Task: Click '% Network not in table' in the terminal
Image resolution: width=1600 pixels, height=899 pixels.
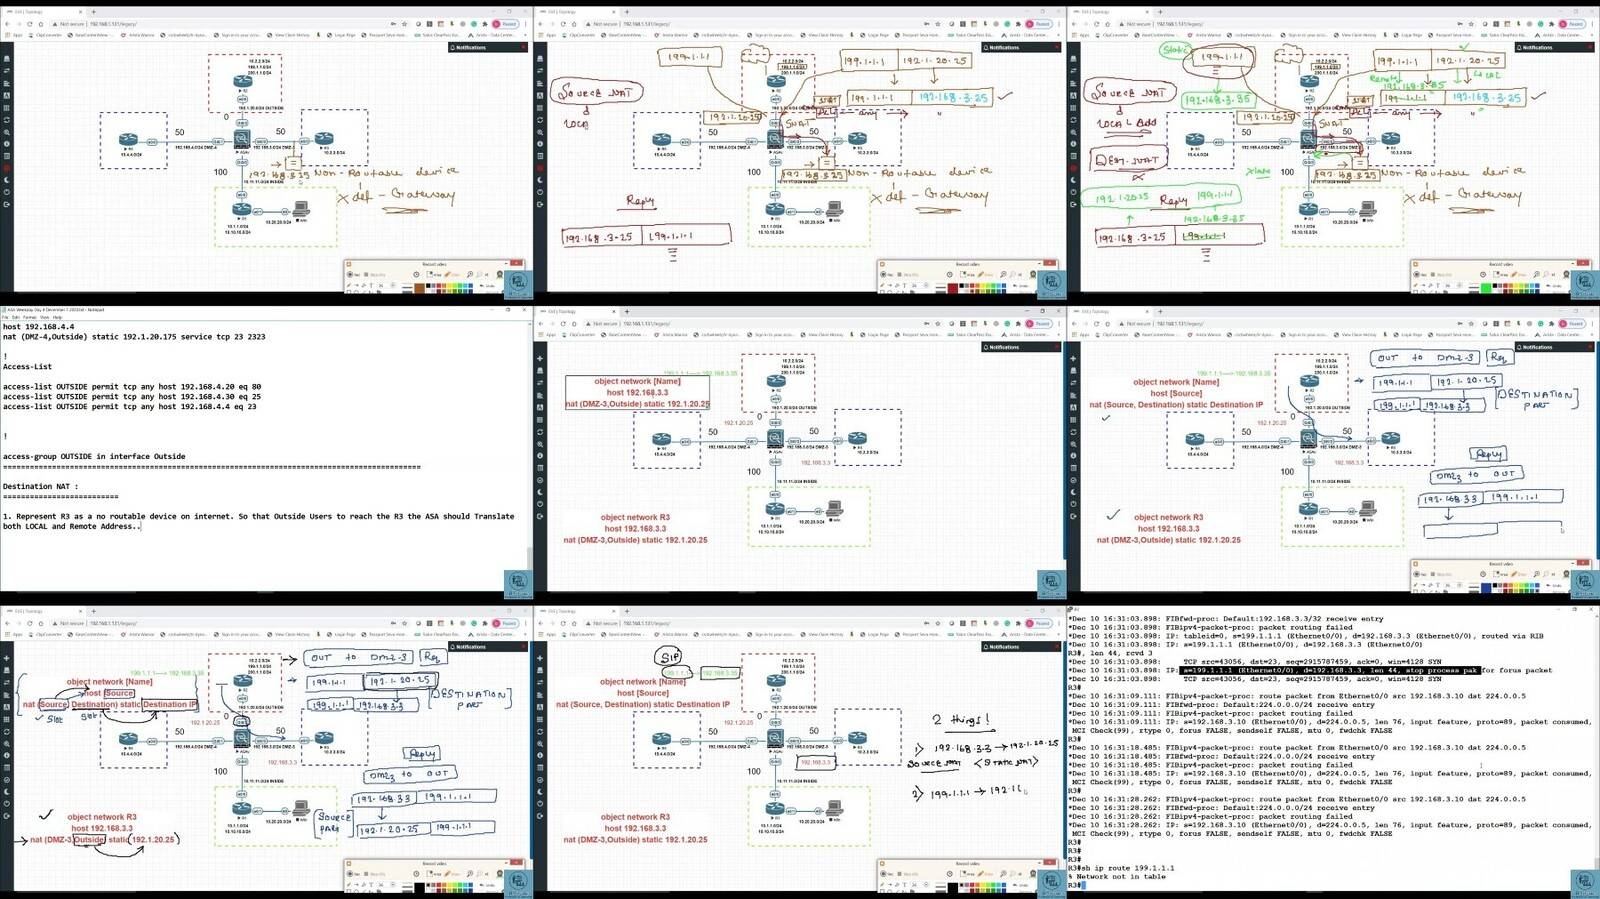Action: tap(1119, 877)
